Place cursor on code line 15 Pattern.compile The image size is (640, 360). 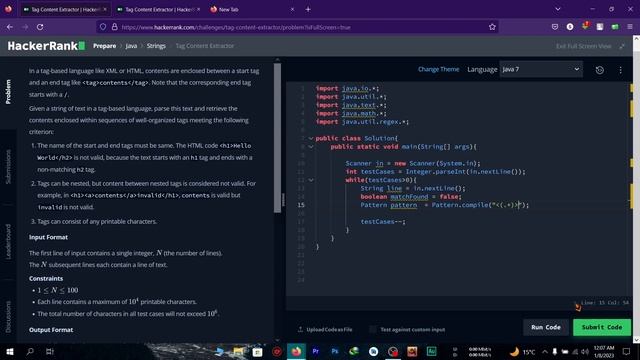444,205
